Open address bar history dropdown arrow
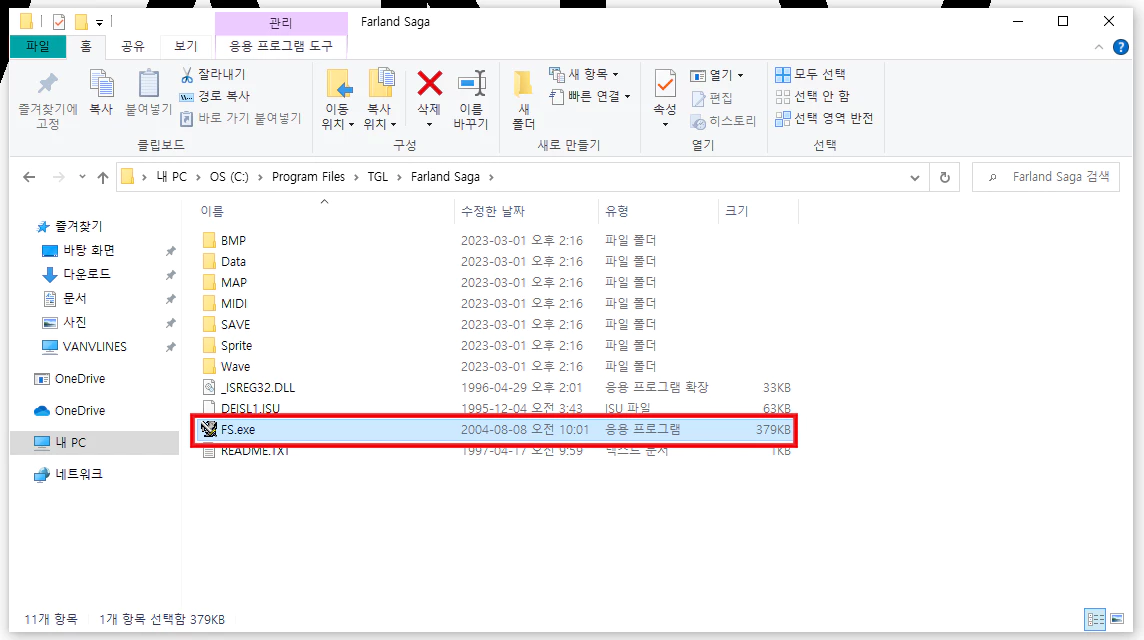This screenshot has height=640, width=1144. [x=915, y=177]
